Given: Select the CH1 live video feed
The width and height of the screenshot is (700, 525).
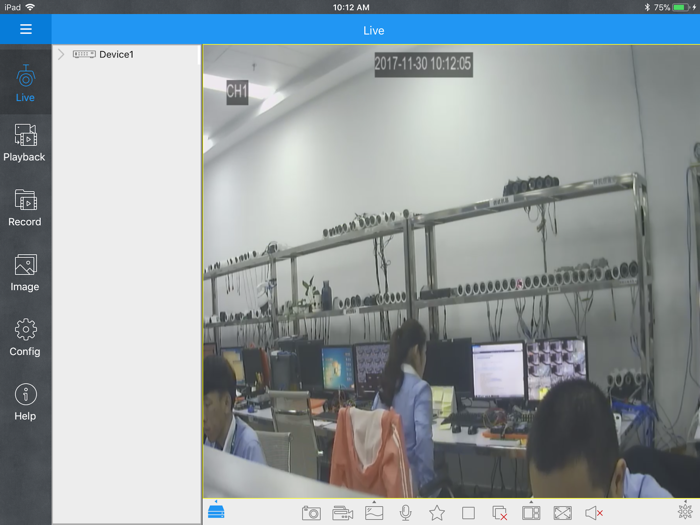Looking at the screenshot, I should [450, 270].
